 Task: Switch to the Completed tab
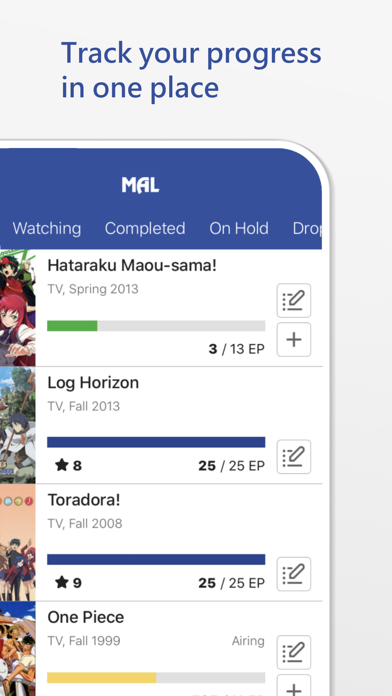(145, 228)
